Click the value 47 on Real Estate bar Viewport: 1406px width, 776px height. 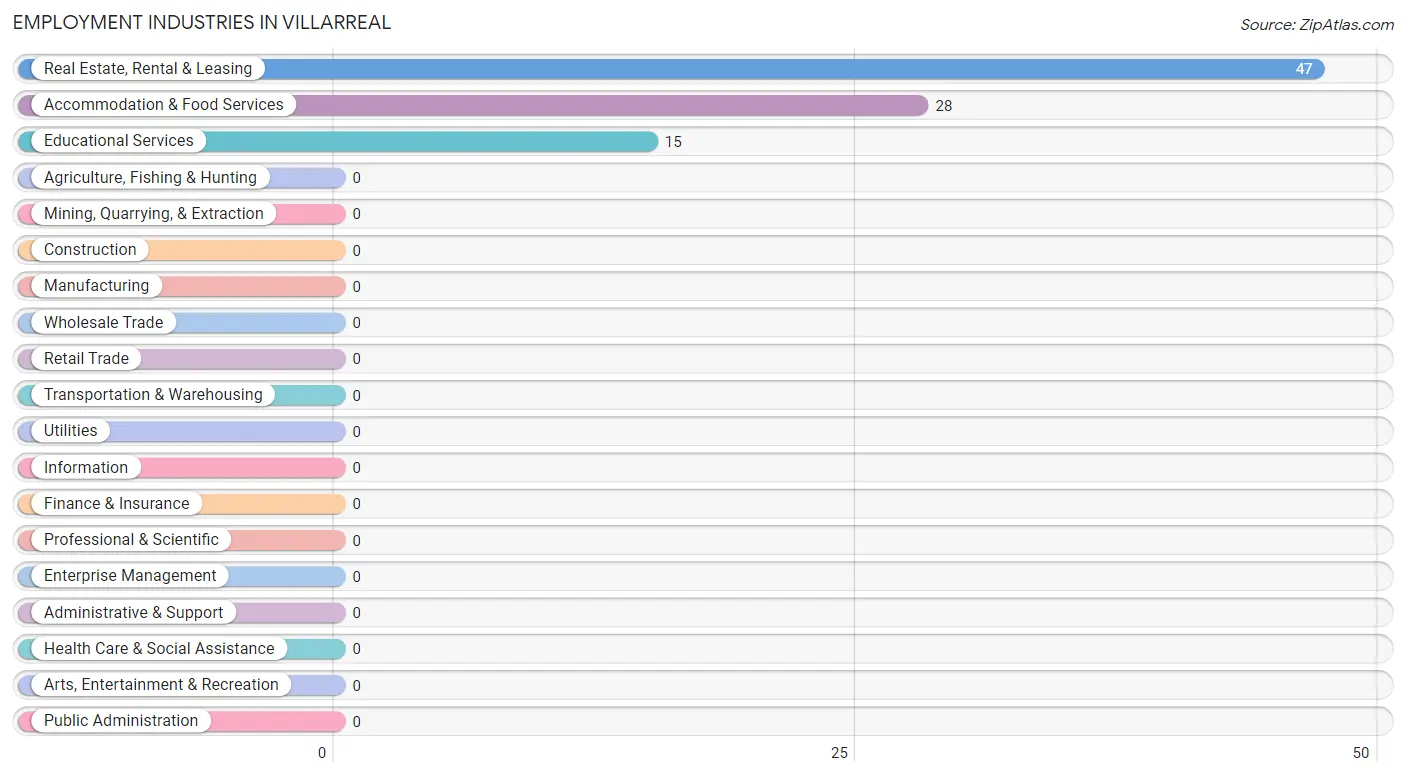[1304, 69]
